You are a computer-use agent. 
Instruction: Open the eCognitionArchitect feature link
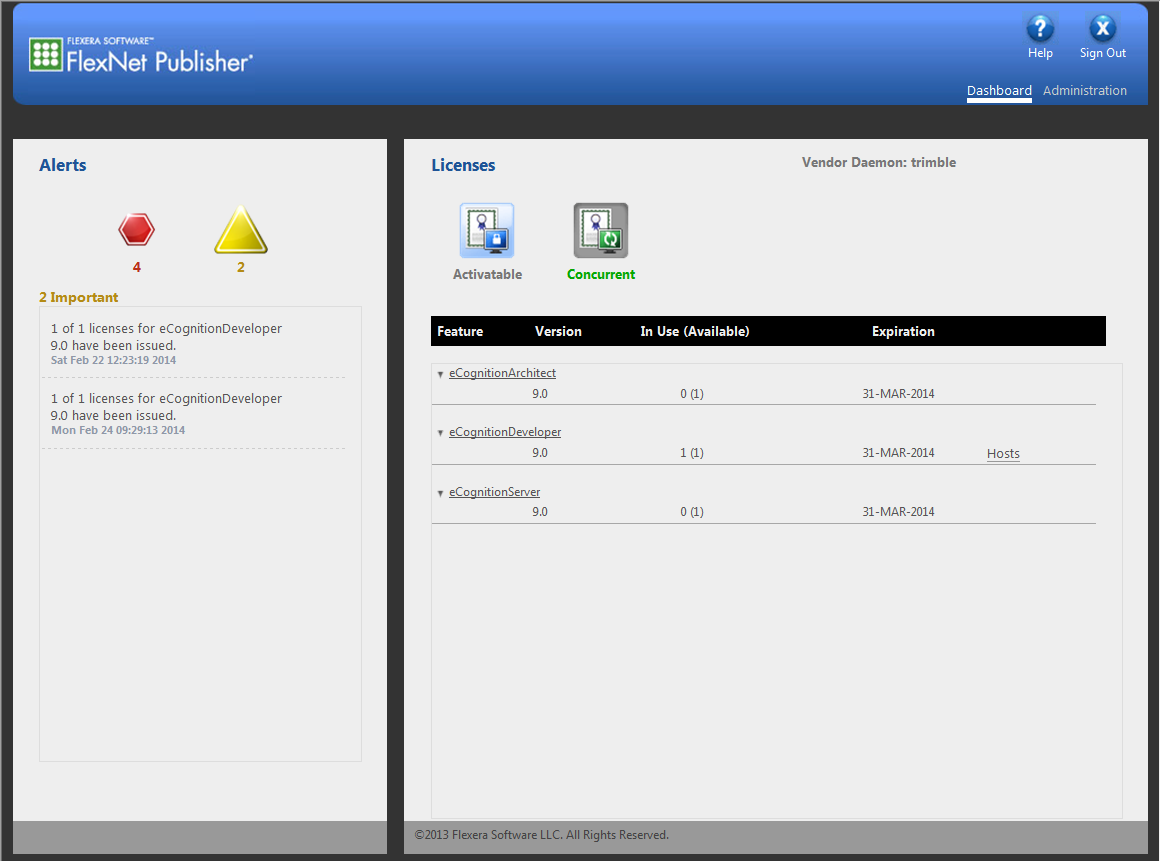tap(502, 373)
